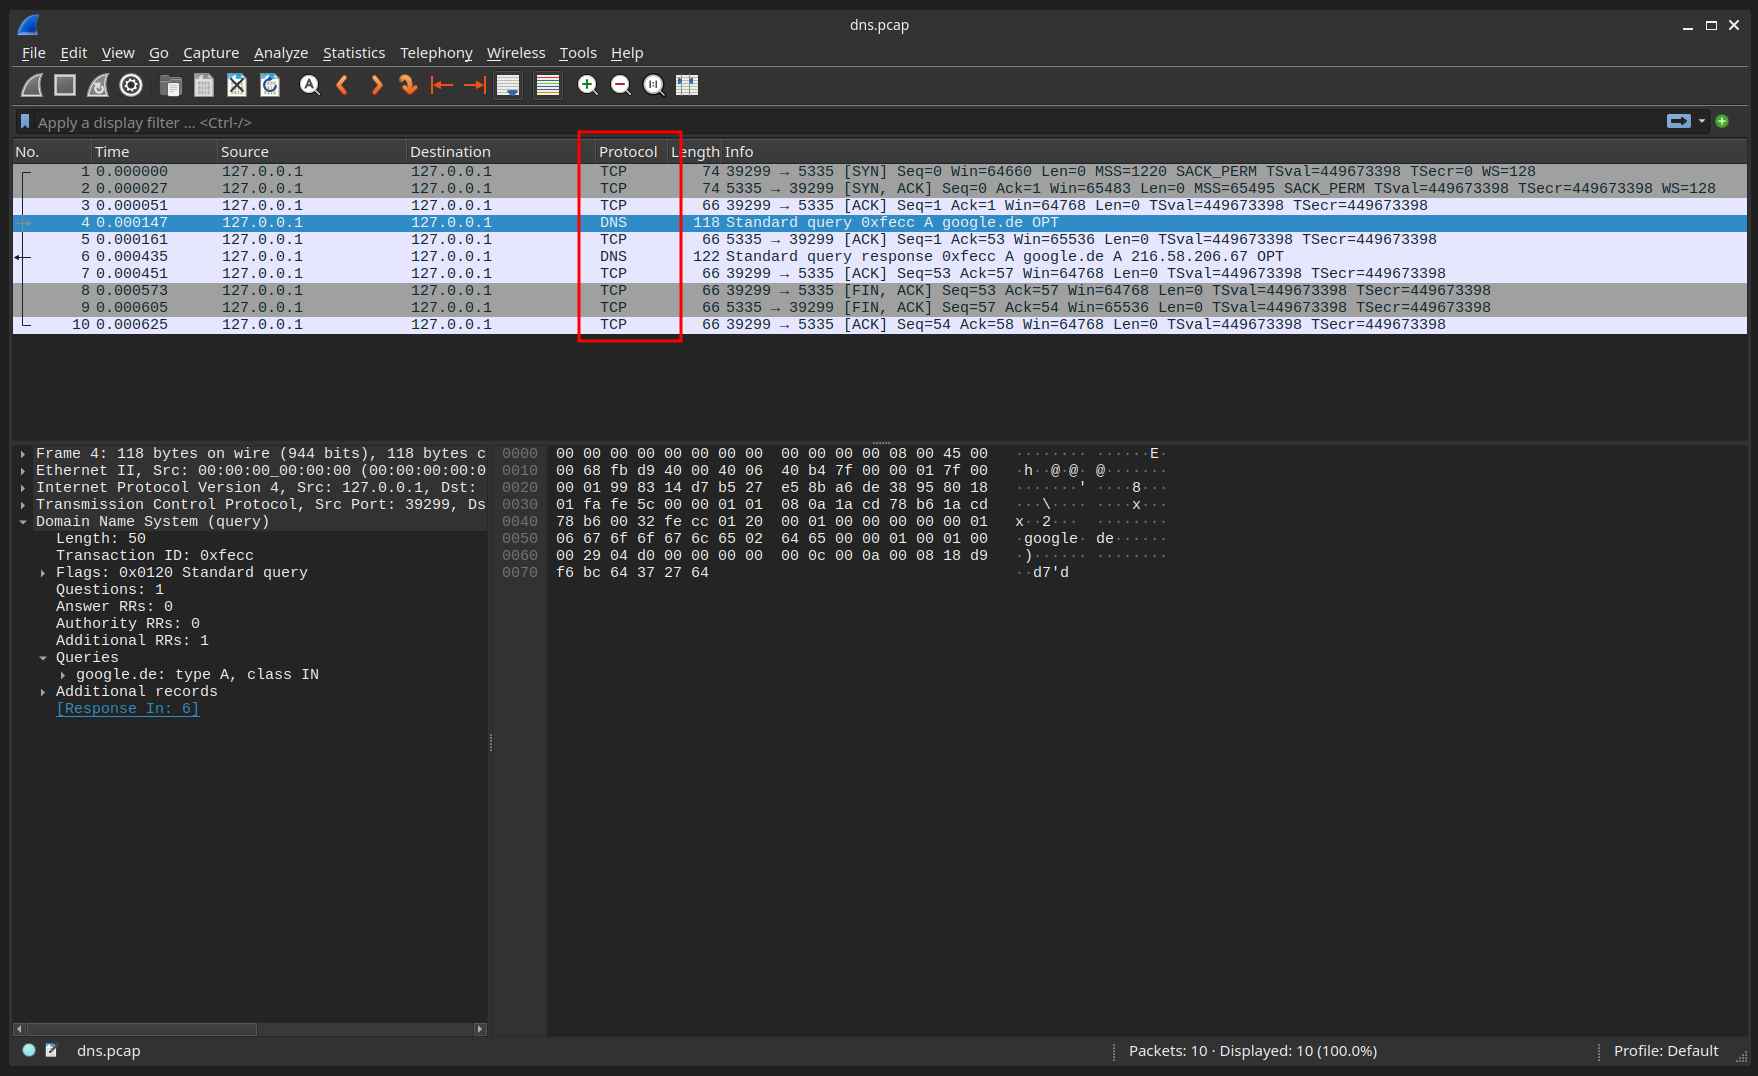Zoom in on packet list text

coord(588,86)
